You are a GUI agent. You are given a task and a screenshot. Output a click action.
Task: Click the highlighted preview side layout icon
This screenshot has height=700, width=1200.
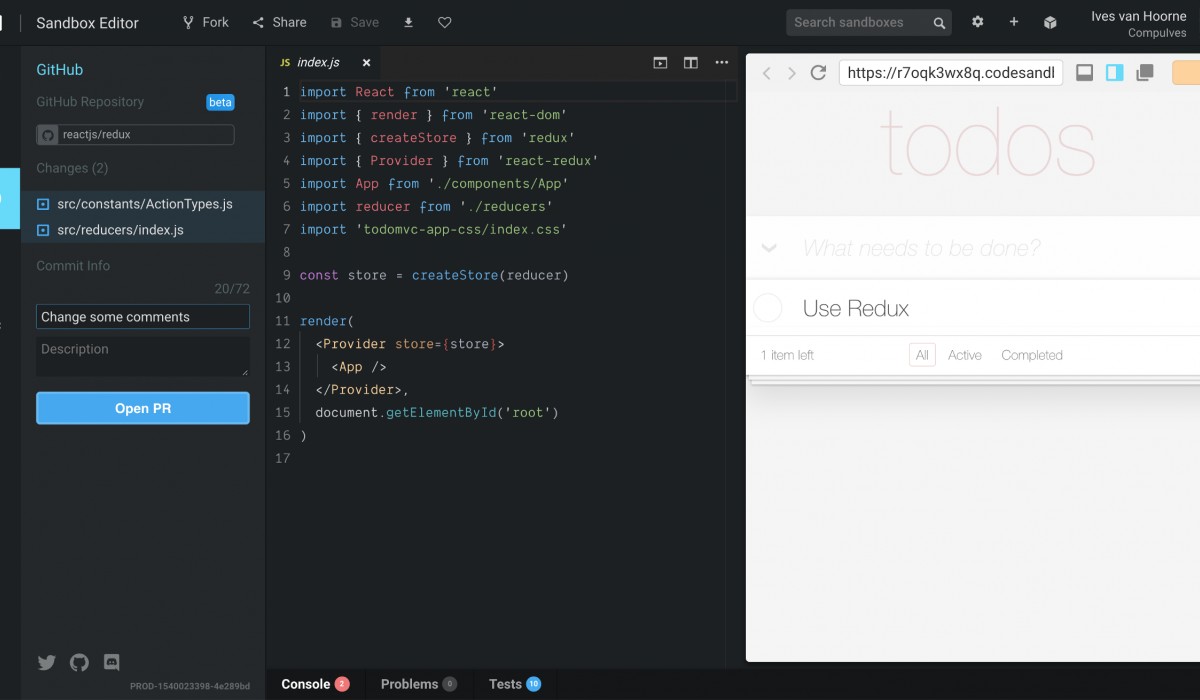[x=1115, y=73]
